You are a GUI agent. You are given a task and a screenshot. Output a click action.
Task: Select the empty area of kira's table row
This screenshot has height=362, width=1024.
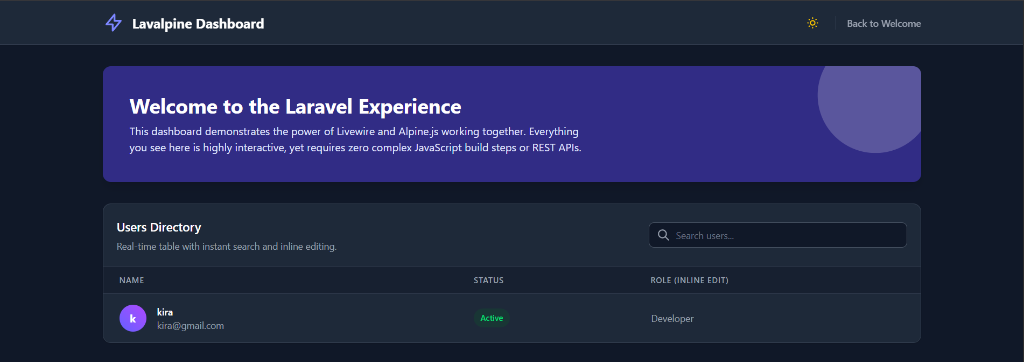[x=816, y=319]
